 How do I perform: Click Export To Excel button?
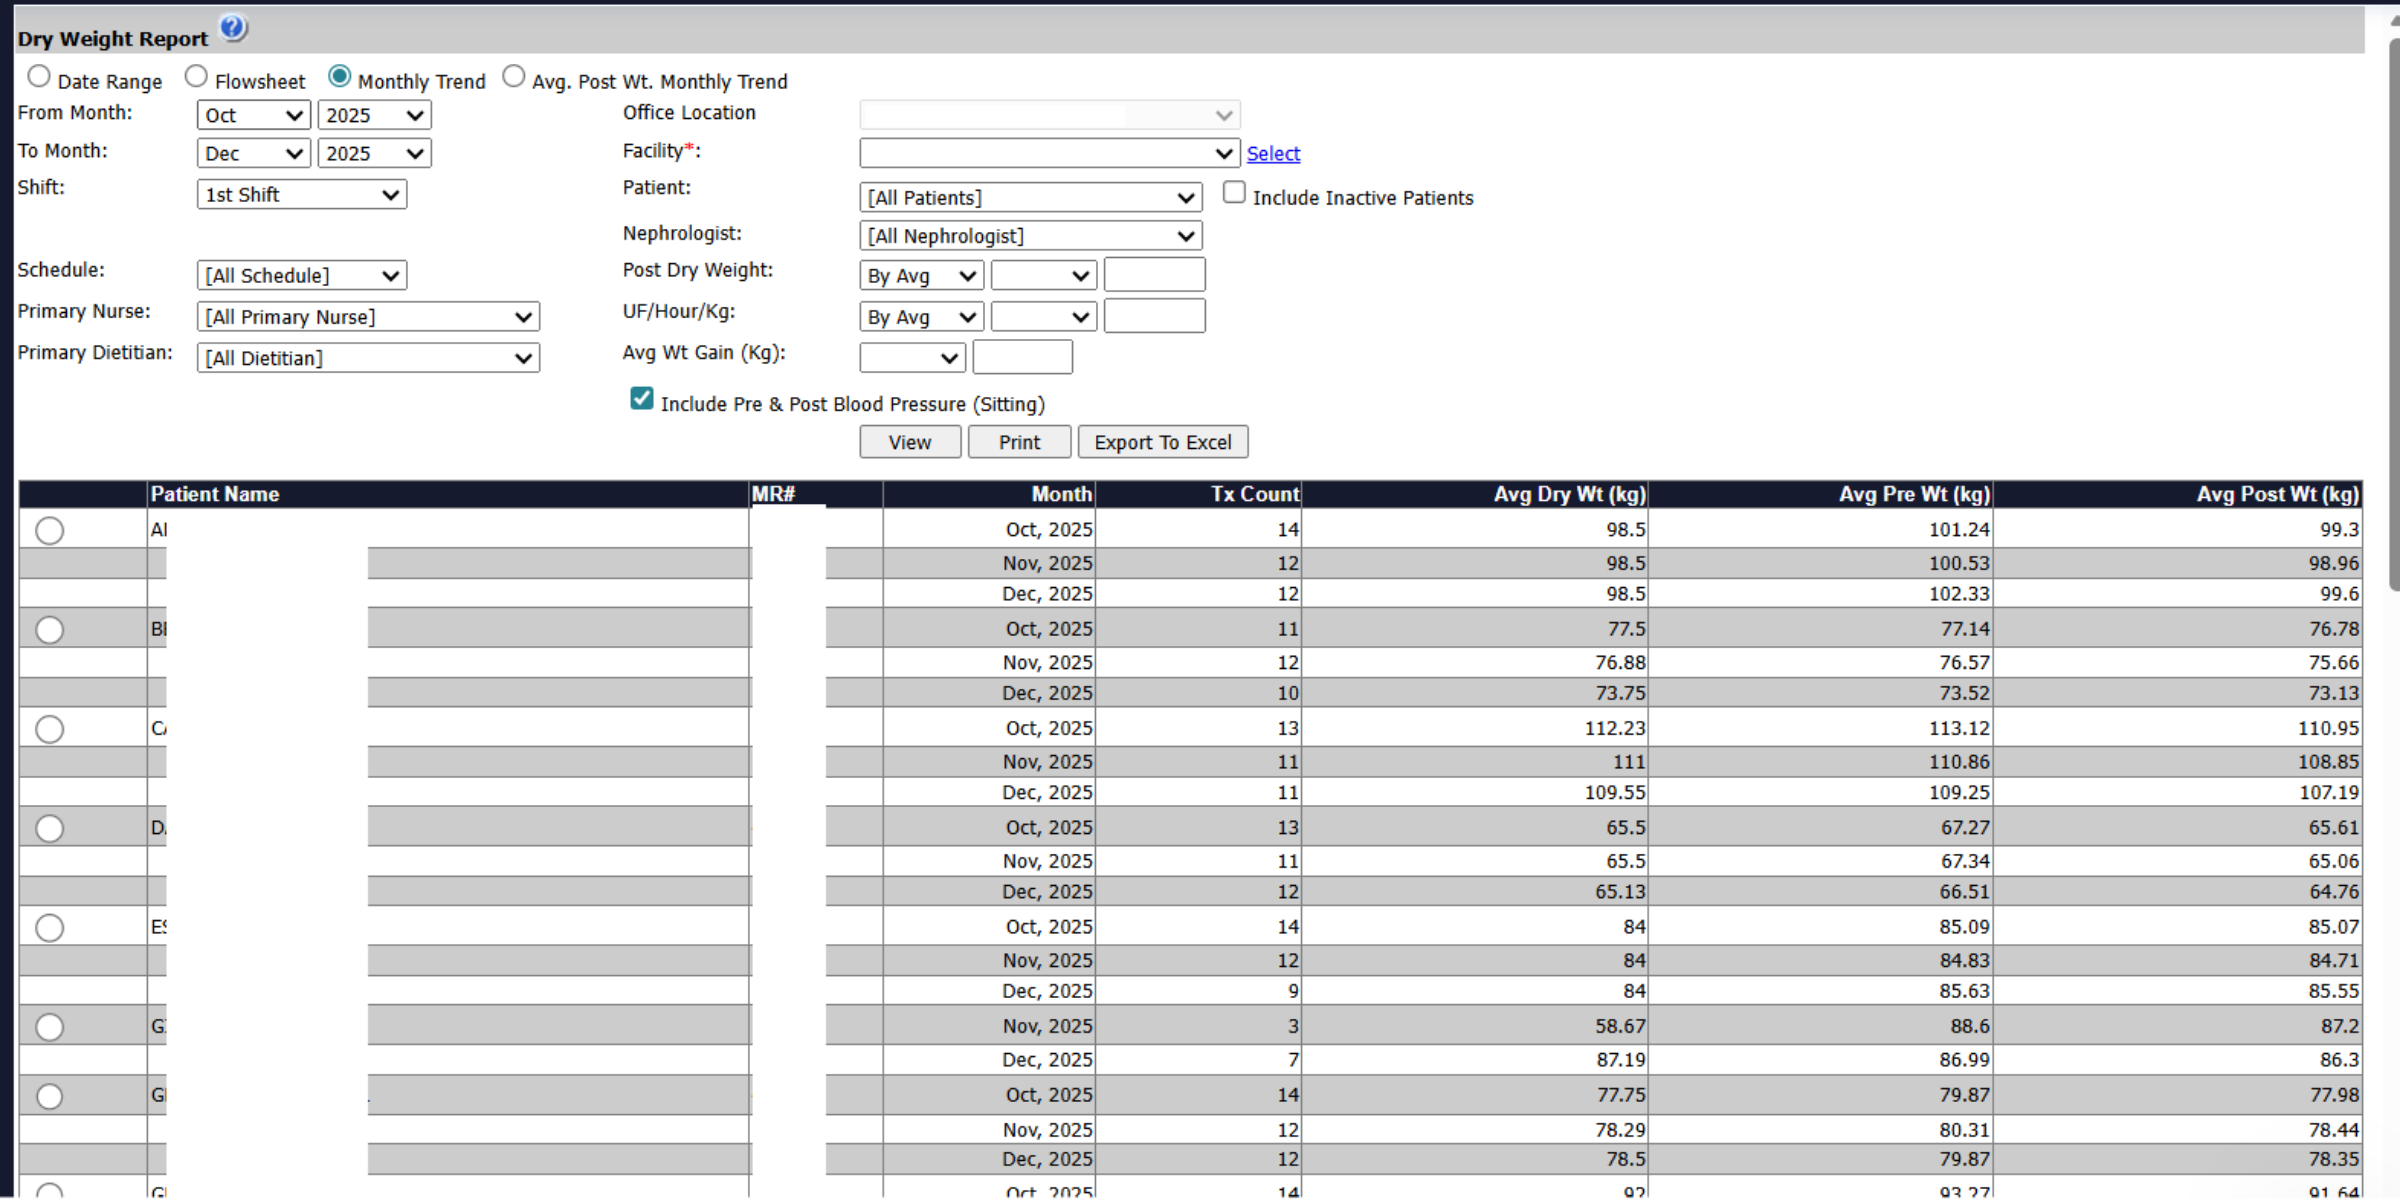1163,442
